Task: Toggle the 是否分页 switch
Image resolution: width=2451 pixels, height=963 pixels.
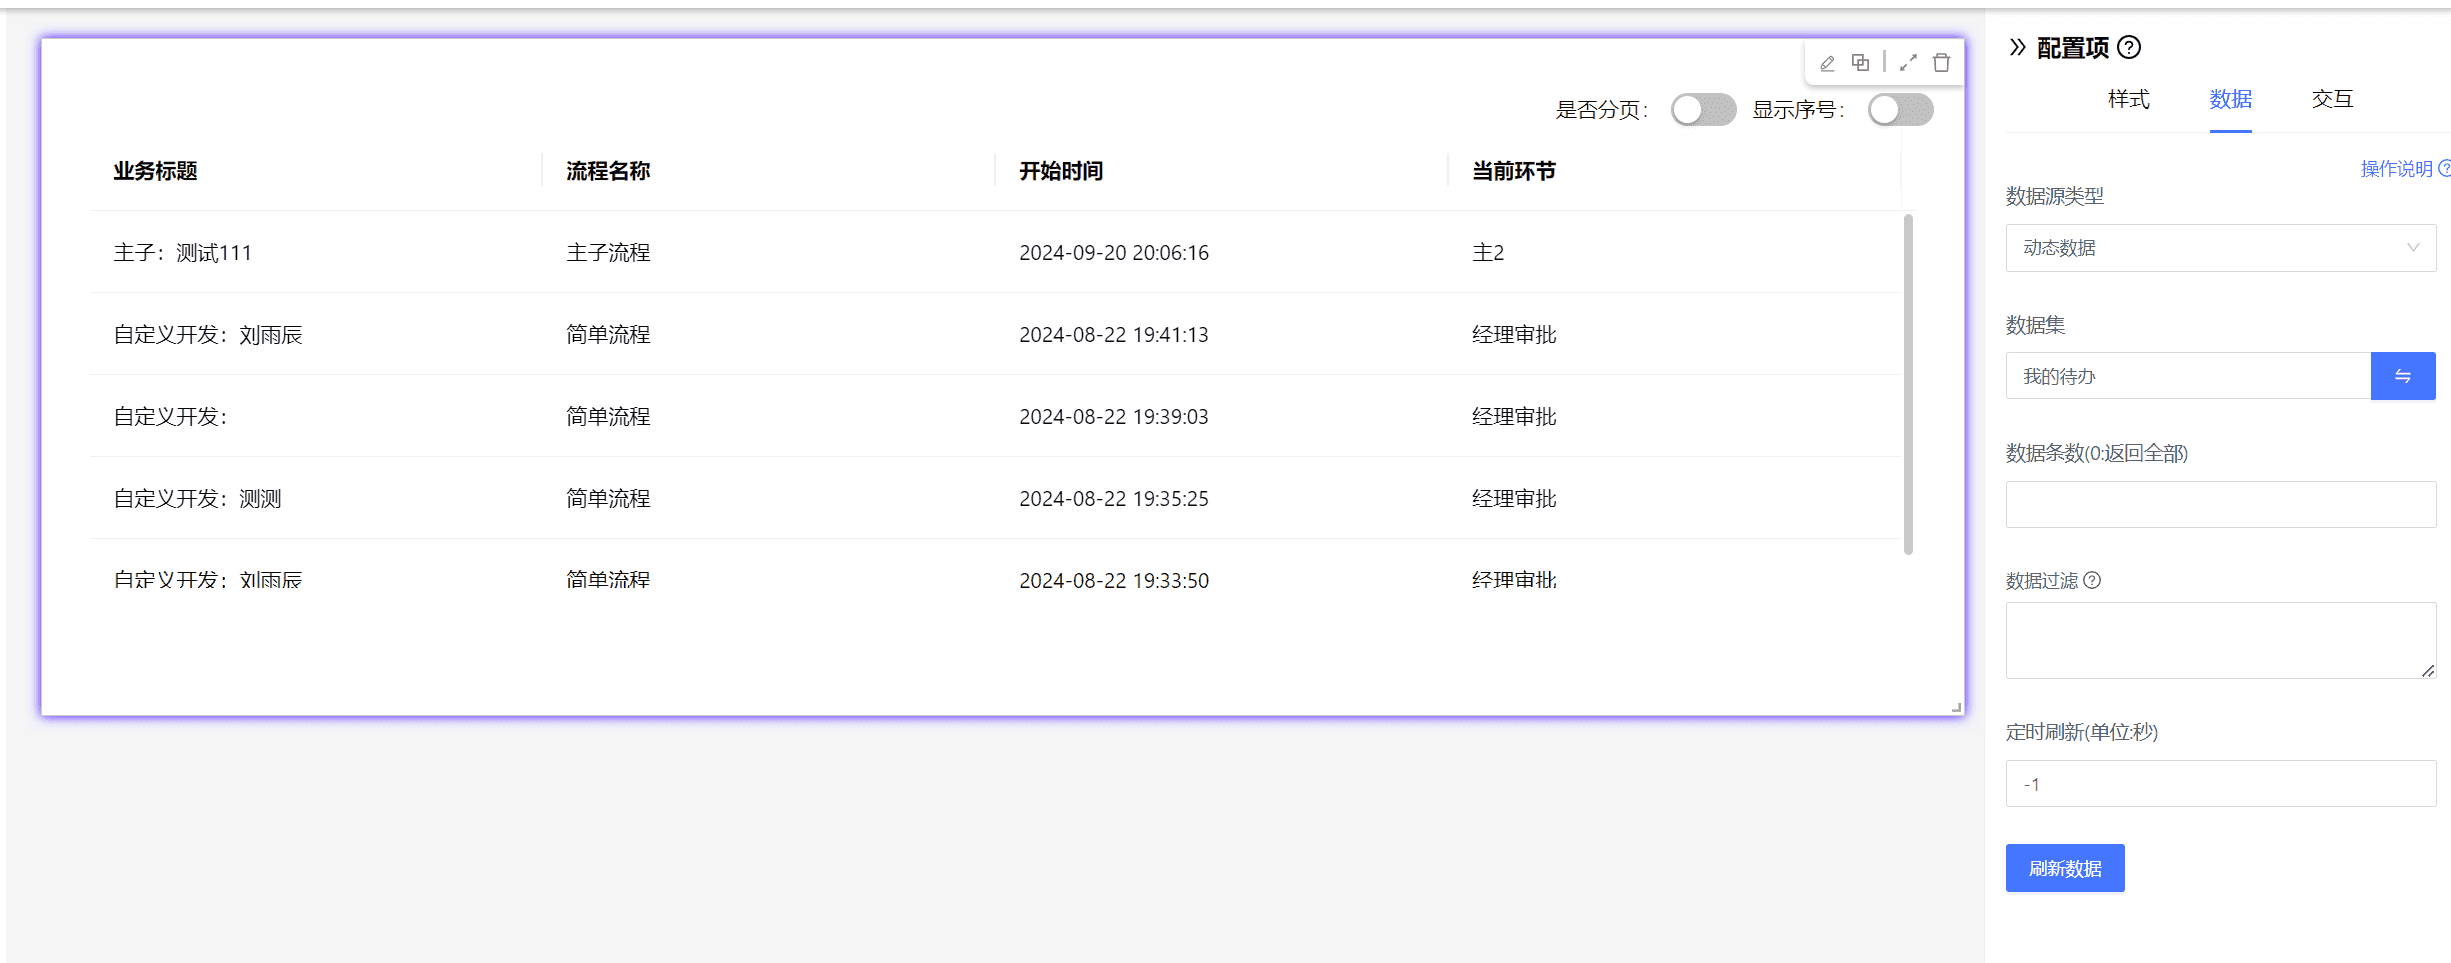Action: [x=1703, y=110]
